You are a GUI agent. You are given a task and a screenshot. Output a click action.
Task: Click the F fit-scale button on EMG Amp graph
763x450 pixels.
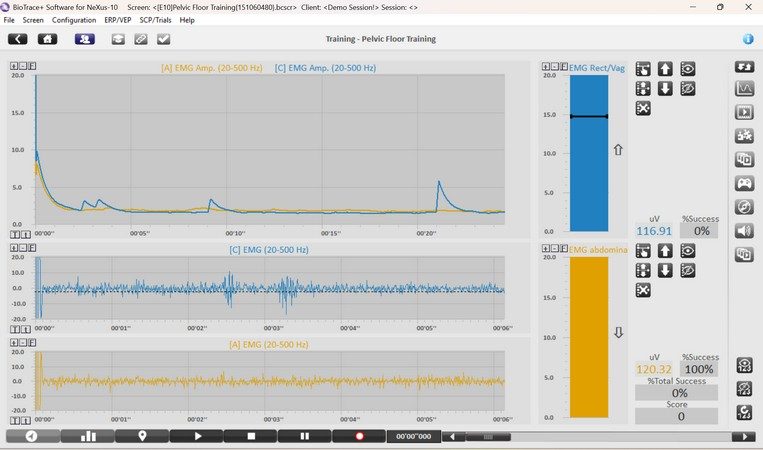32,66
